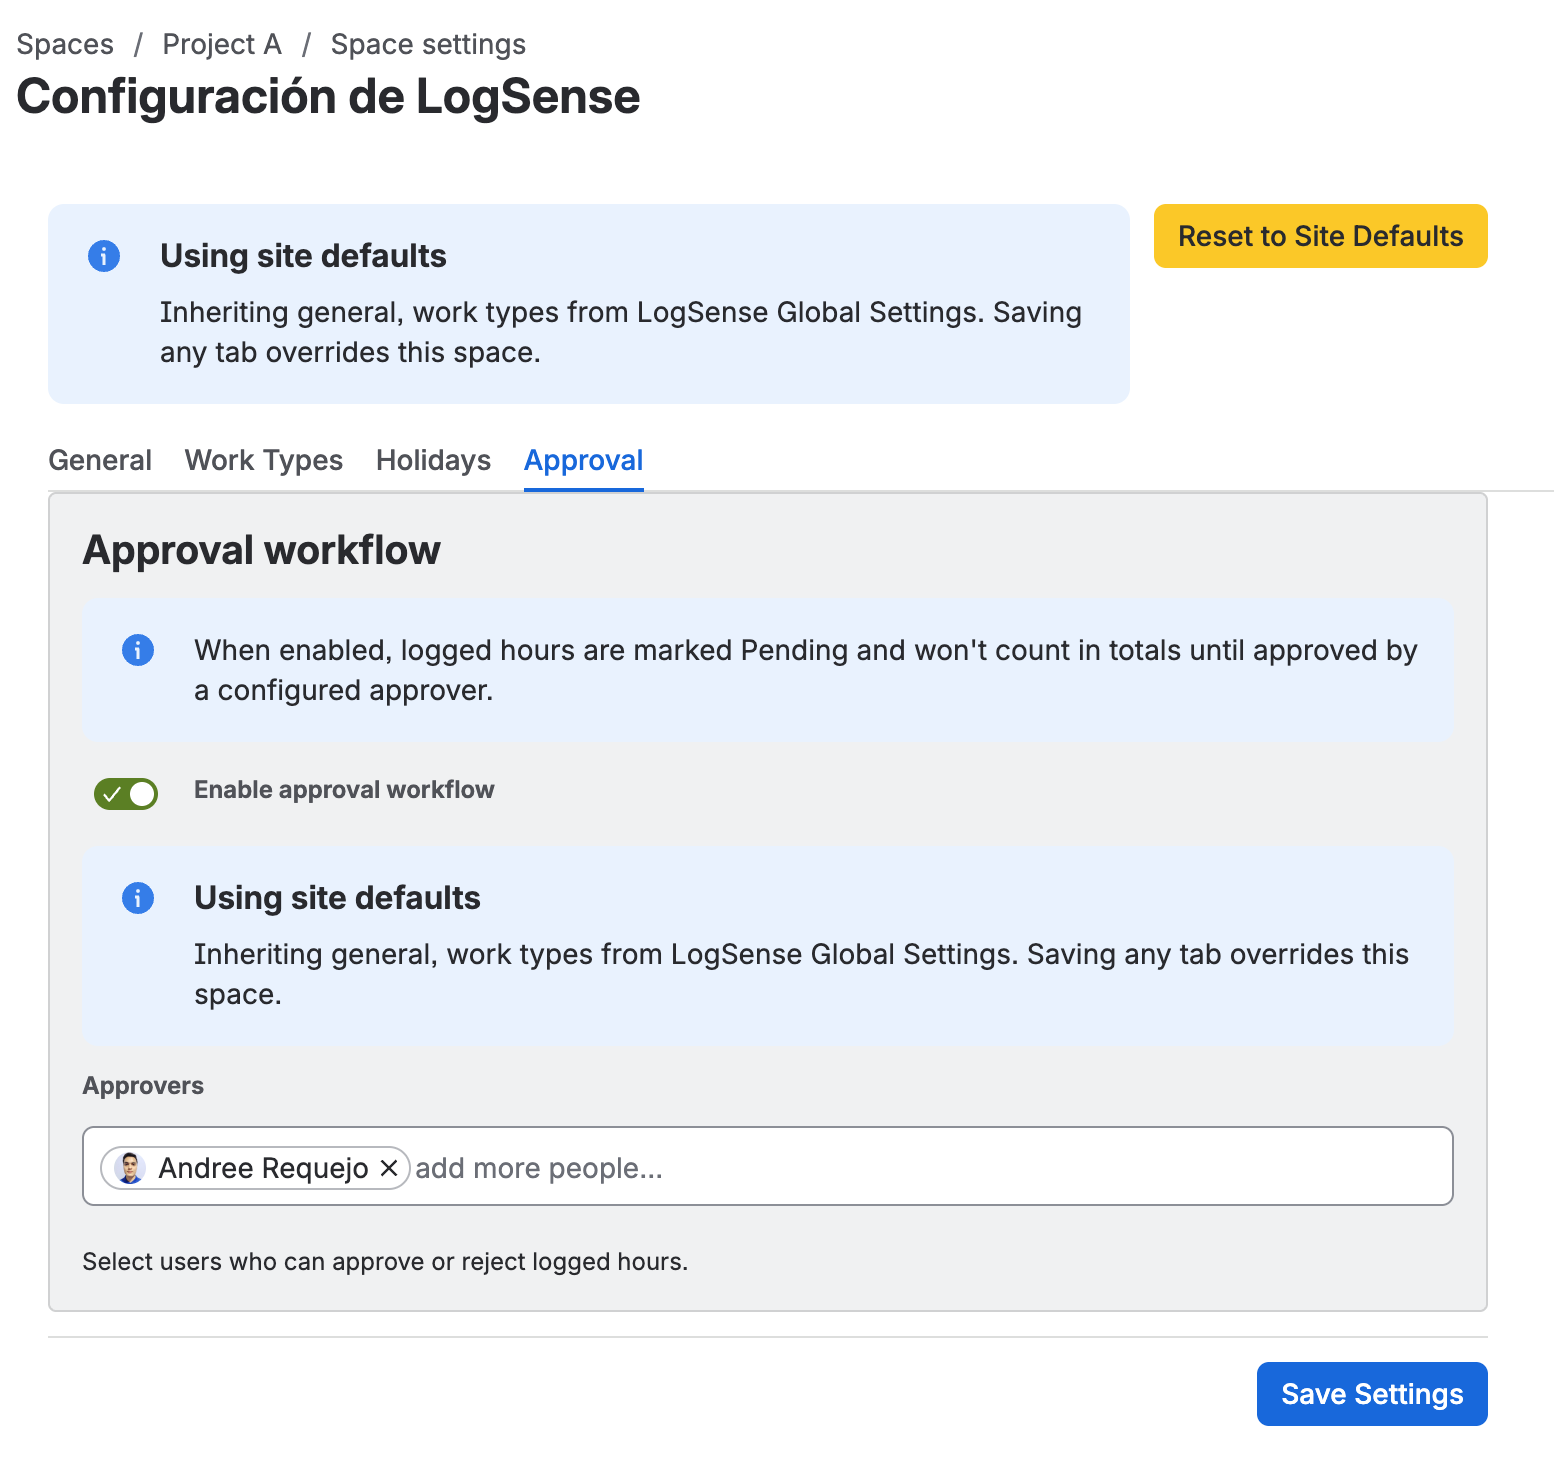Click Reset to Site Defaults button

point(1321,236)
